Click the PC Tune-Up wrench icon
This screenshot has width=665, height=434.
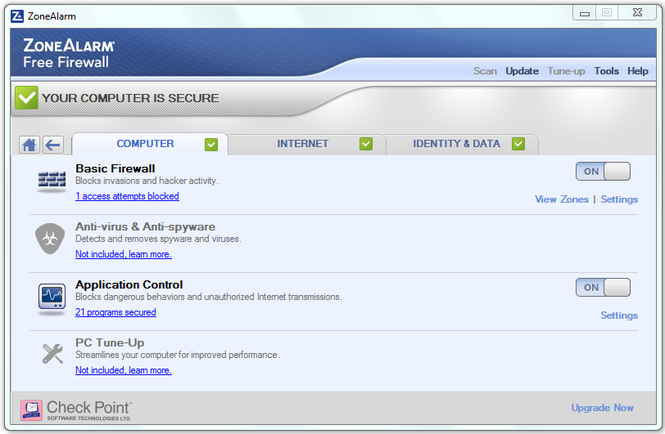(53, 353)
